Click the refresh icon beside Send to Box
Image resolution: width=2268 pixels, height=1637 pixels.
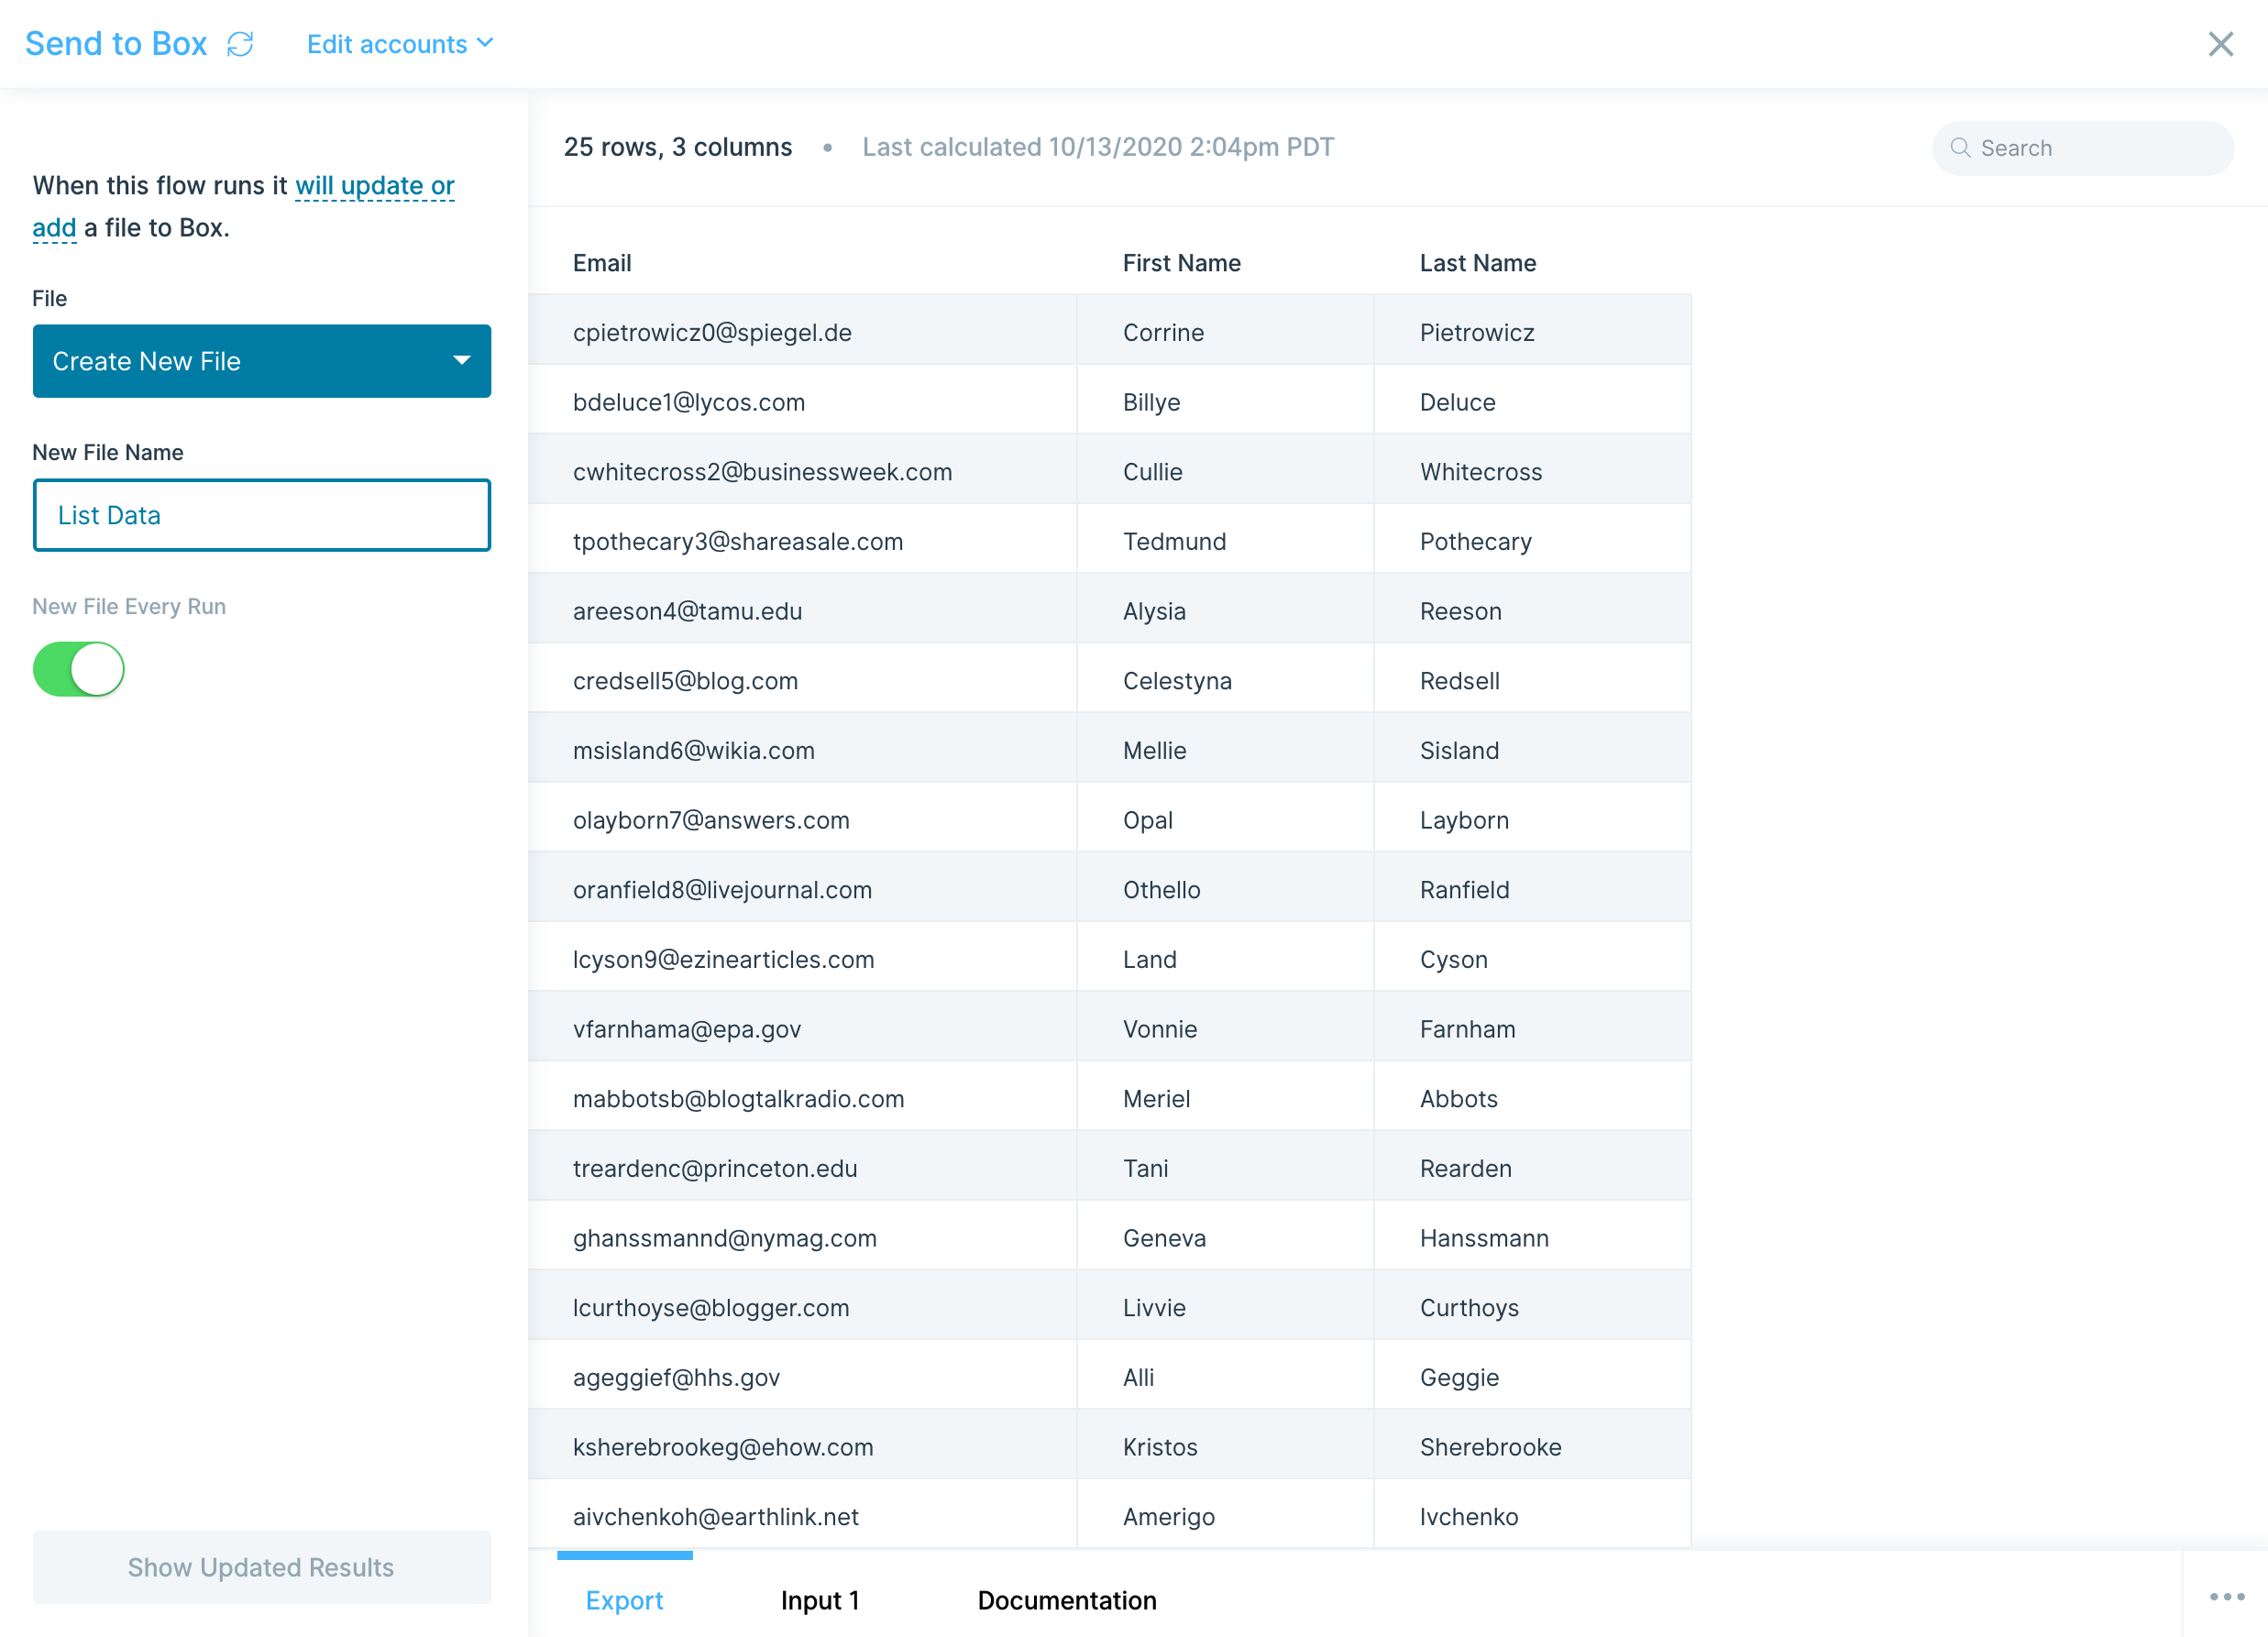[240, 44]
